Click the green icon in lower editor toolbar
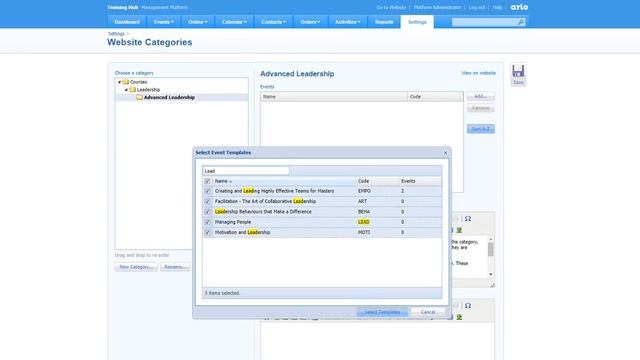Image resolution: width=640 pixels, height=360 pixels. (x=459, y=317)
